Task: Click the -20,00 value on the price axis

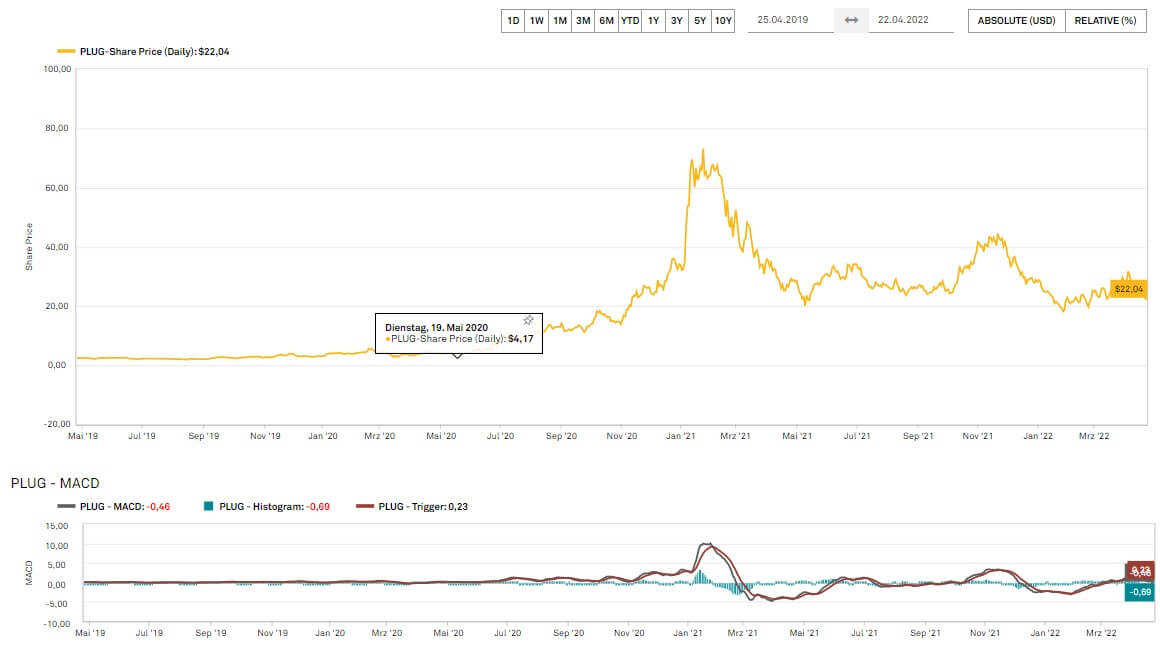Action: [x=58, y=424]
